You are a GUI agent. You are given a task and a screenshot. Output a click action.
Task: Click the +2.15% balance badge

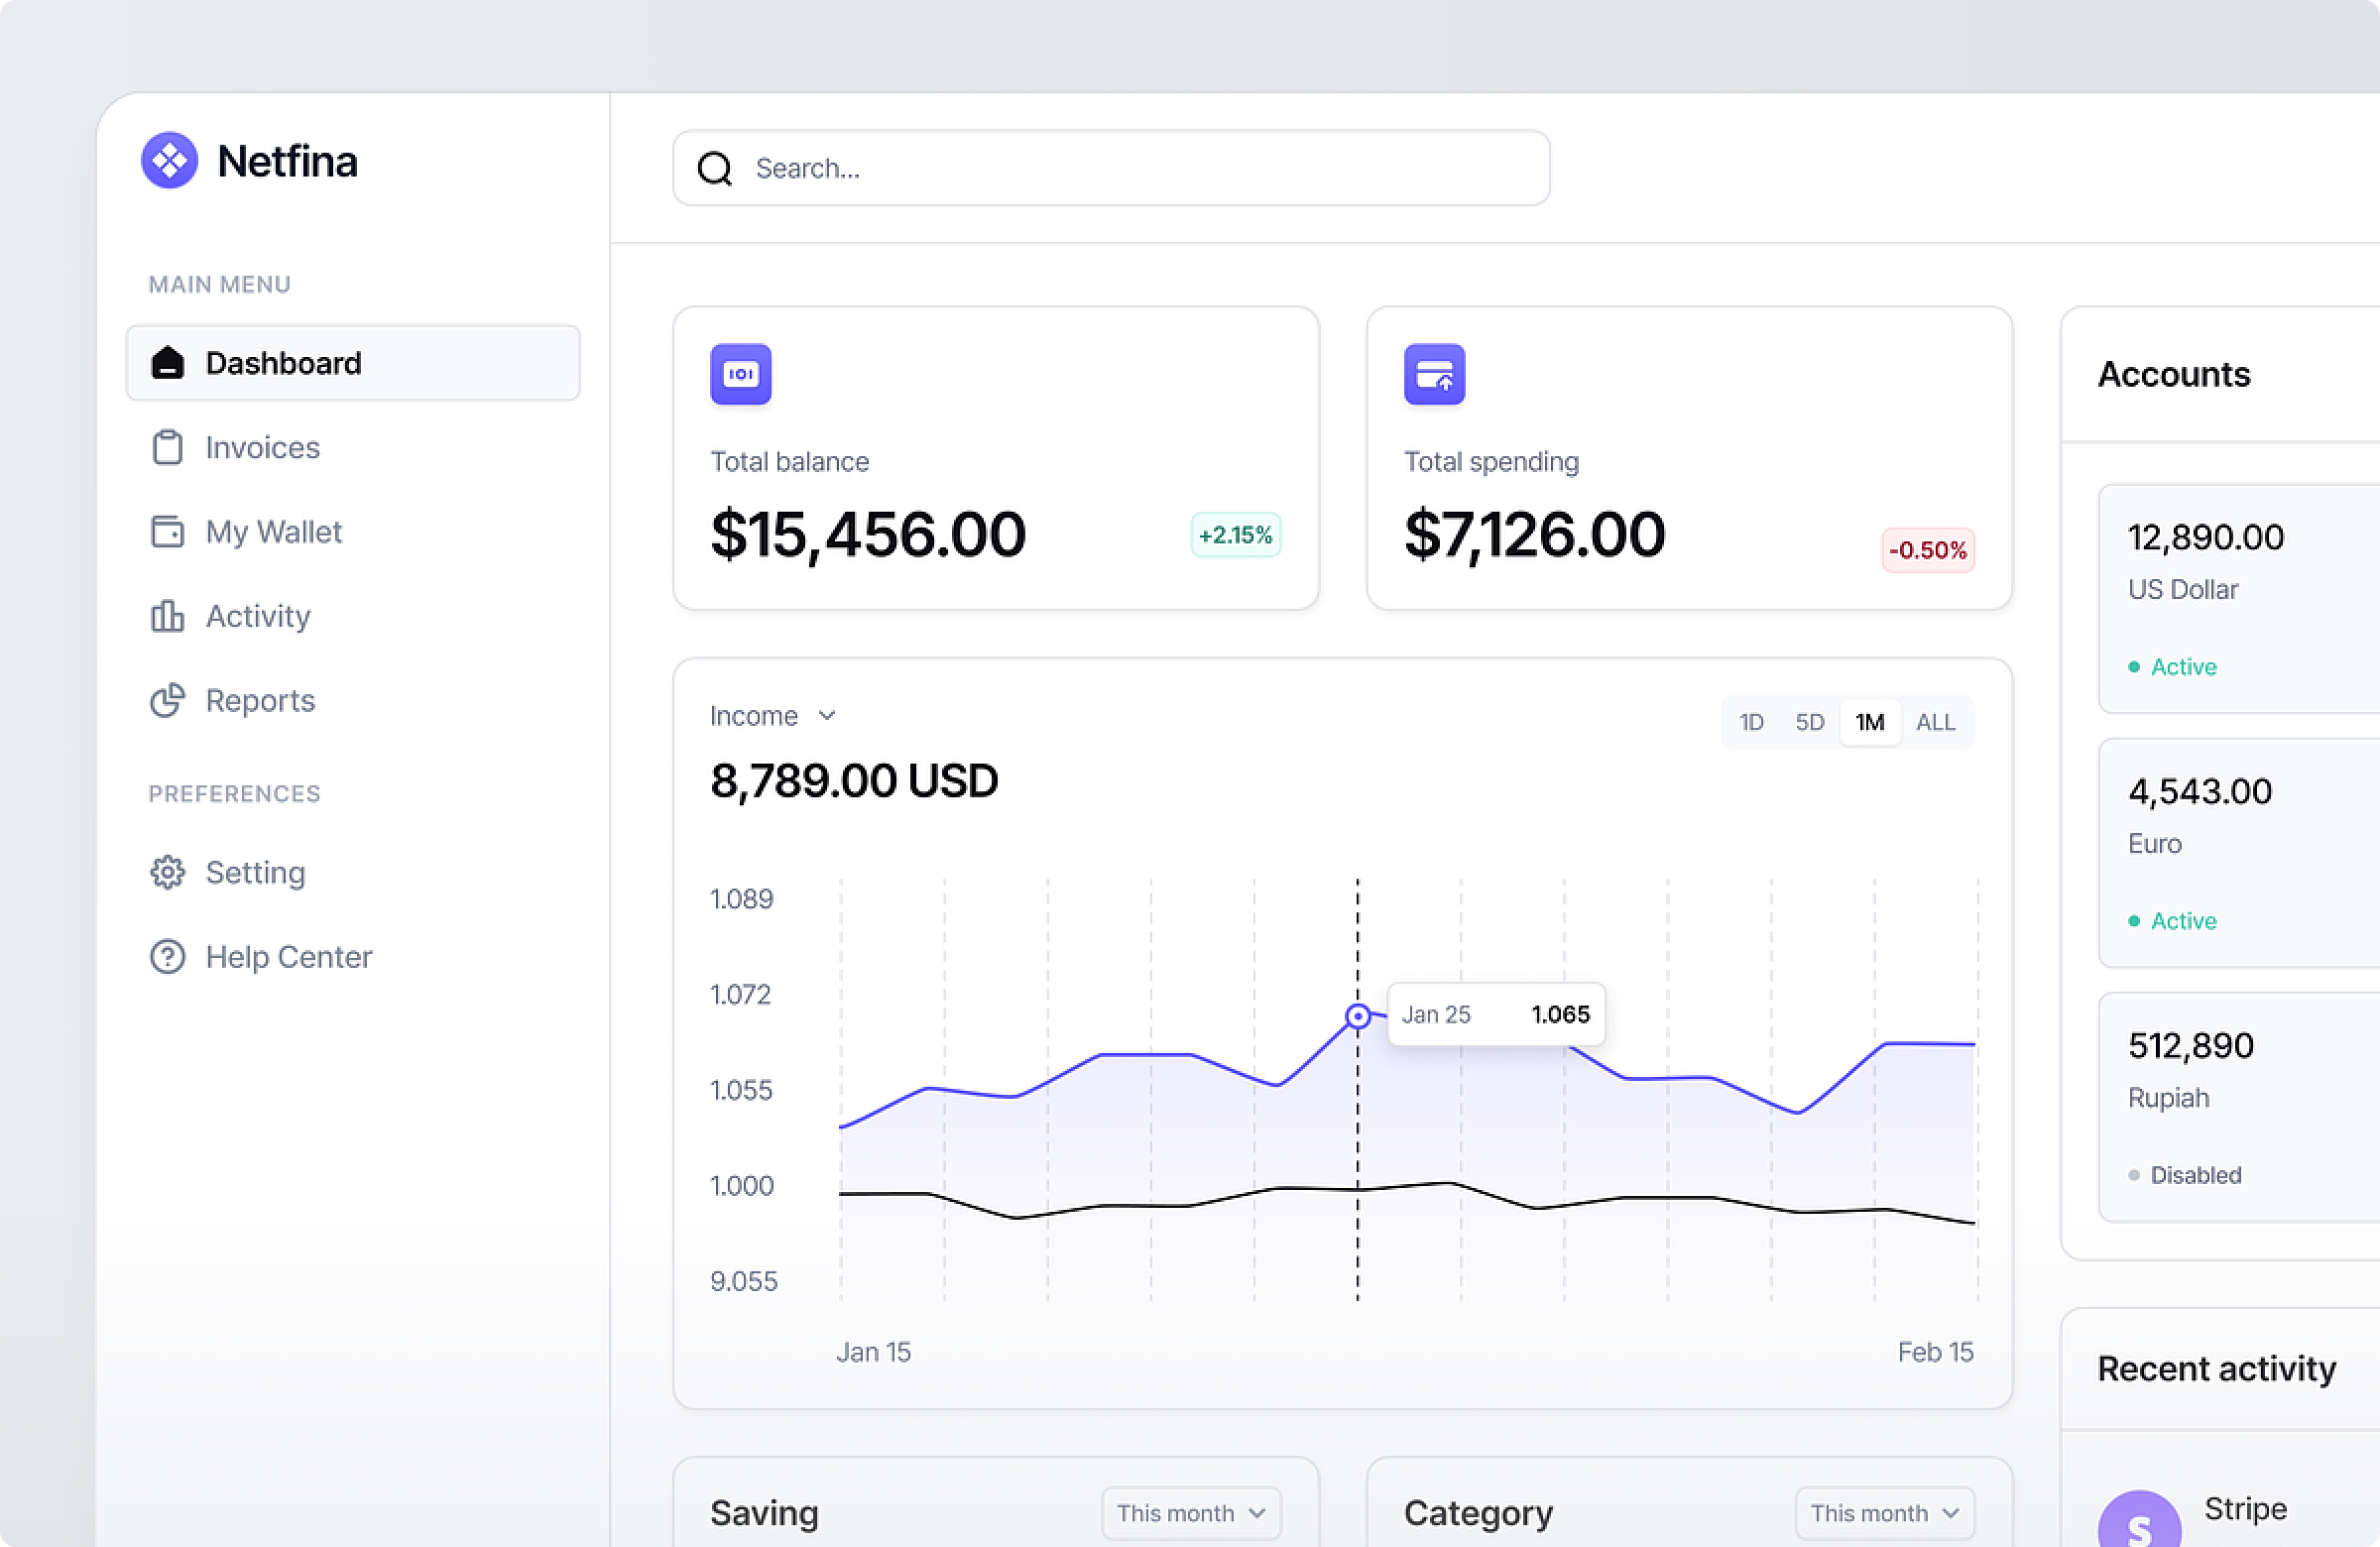(x=1235, y=535)
